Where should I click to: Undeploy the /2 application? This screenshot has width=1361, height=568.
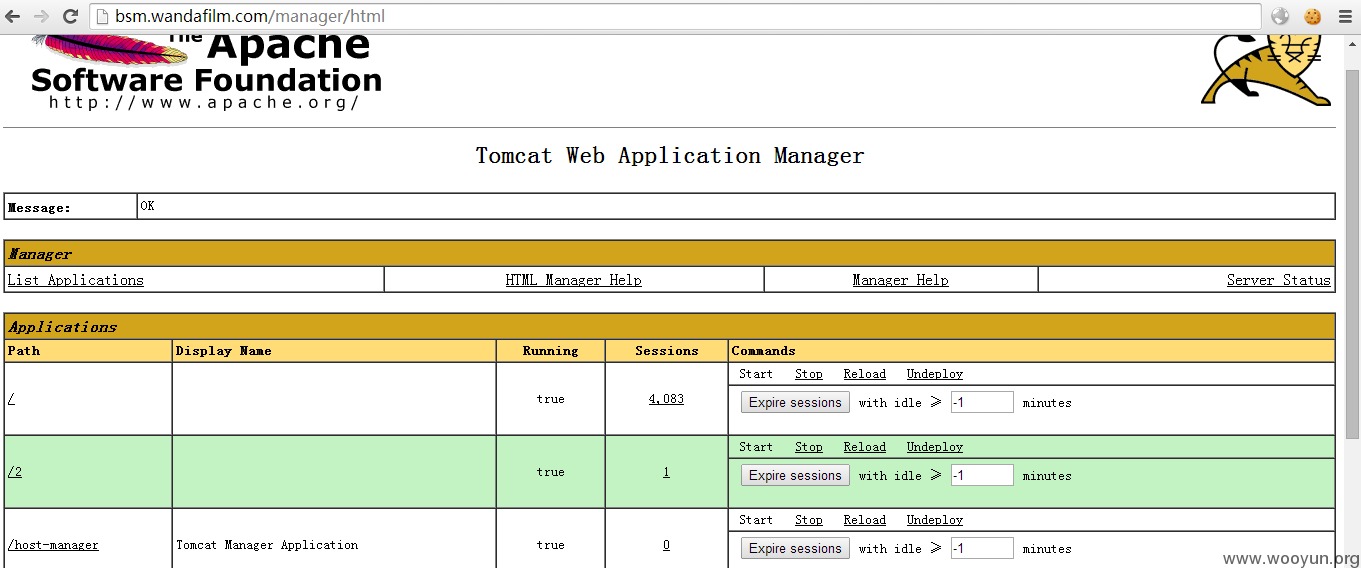pyautogui.click(x=935, y=447)
